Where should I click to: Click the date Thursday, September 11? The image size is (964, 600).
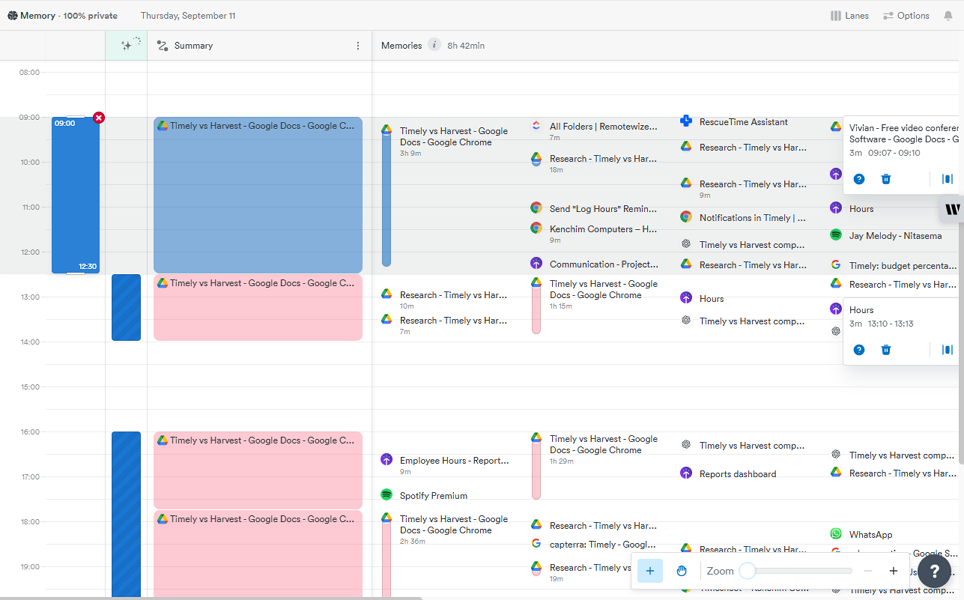pos(188,15)
